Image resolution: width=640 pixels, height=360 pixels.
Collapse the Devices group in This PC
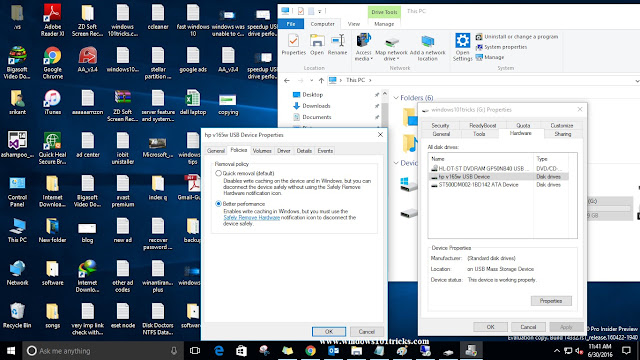click(396, 163)
